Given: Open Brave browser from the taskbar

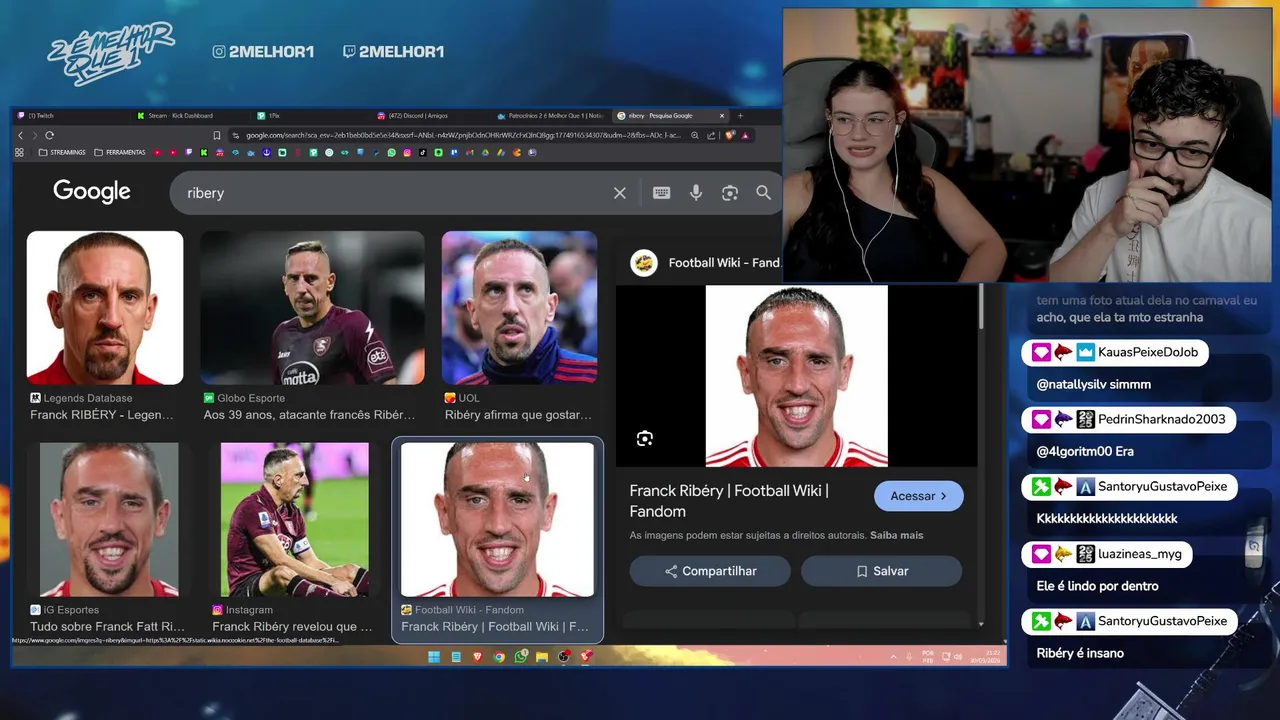Looking at the screenshot, I should point(477,657).
